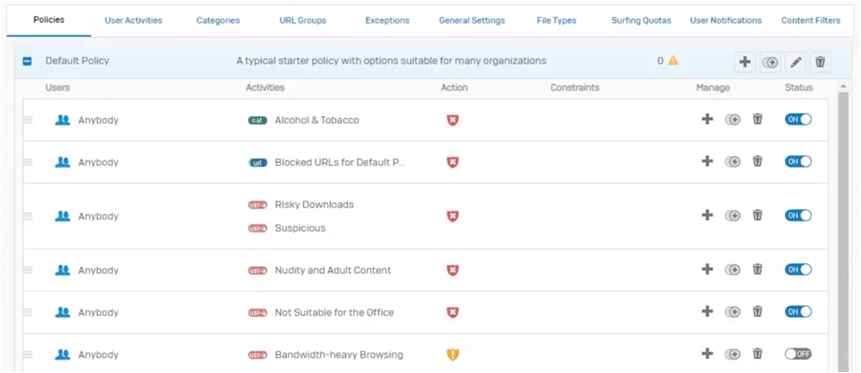Clone the Bandwidth-heavy Browsing rule
The height and width of the screenshot is (373, 861).
point(733,354)
